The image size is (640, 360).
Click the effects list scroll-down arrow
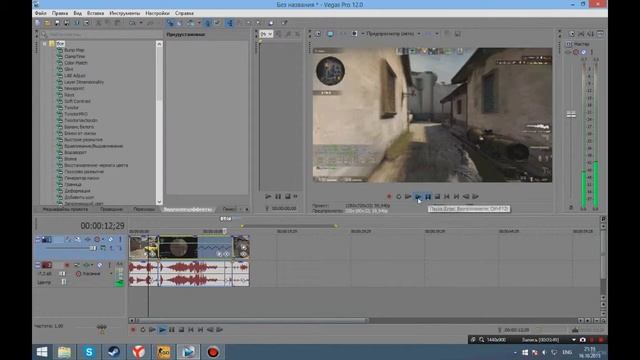click(x=159, y=202)
